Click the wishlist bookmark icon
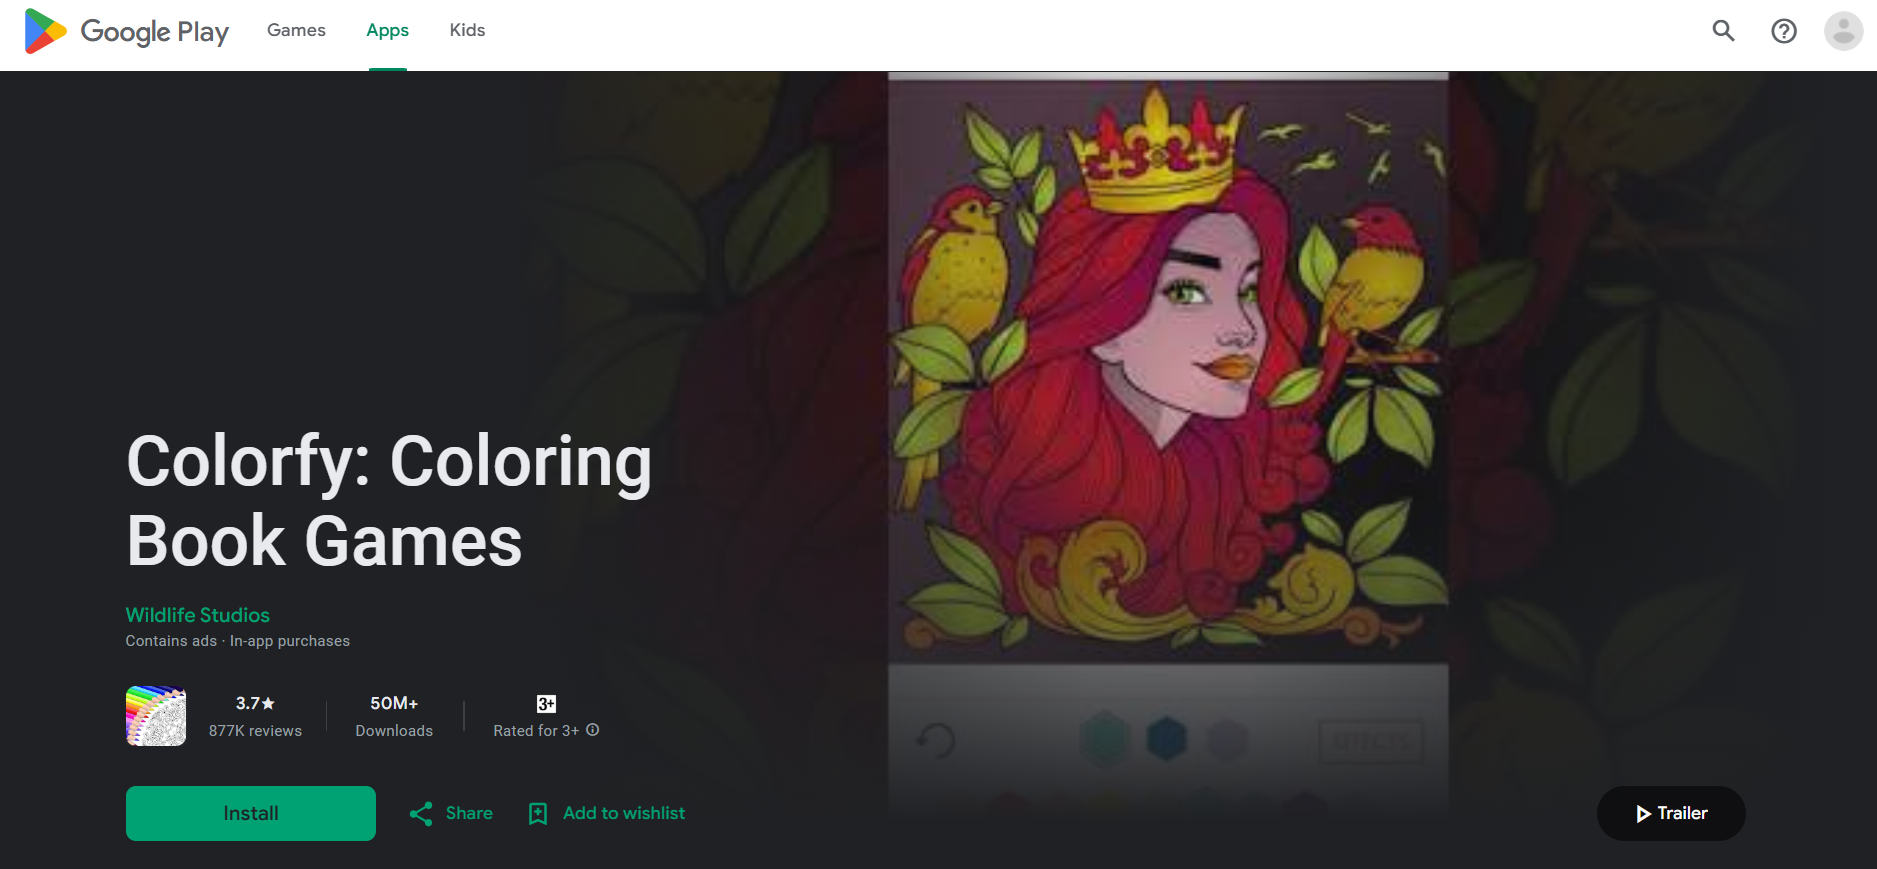1877x869 pixels. [538, 814]
